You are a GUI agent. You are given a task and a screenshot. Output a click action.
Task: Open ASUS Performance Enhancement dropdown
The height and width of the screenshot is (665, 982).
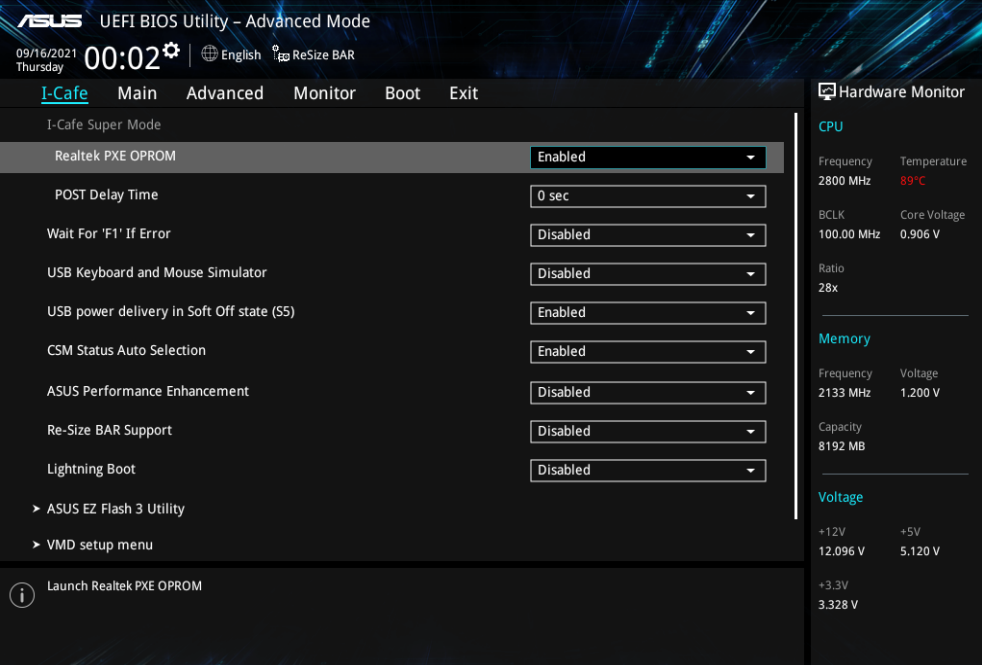648,392
